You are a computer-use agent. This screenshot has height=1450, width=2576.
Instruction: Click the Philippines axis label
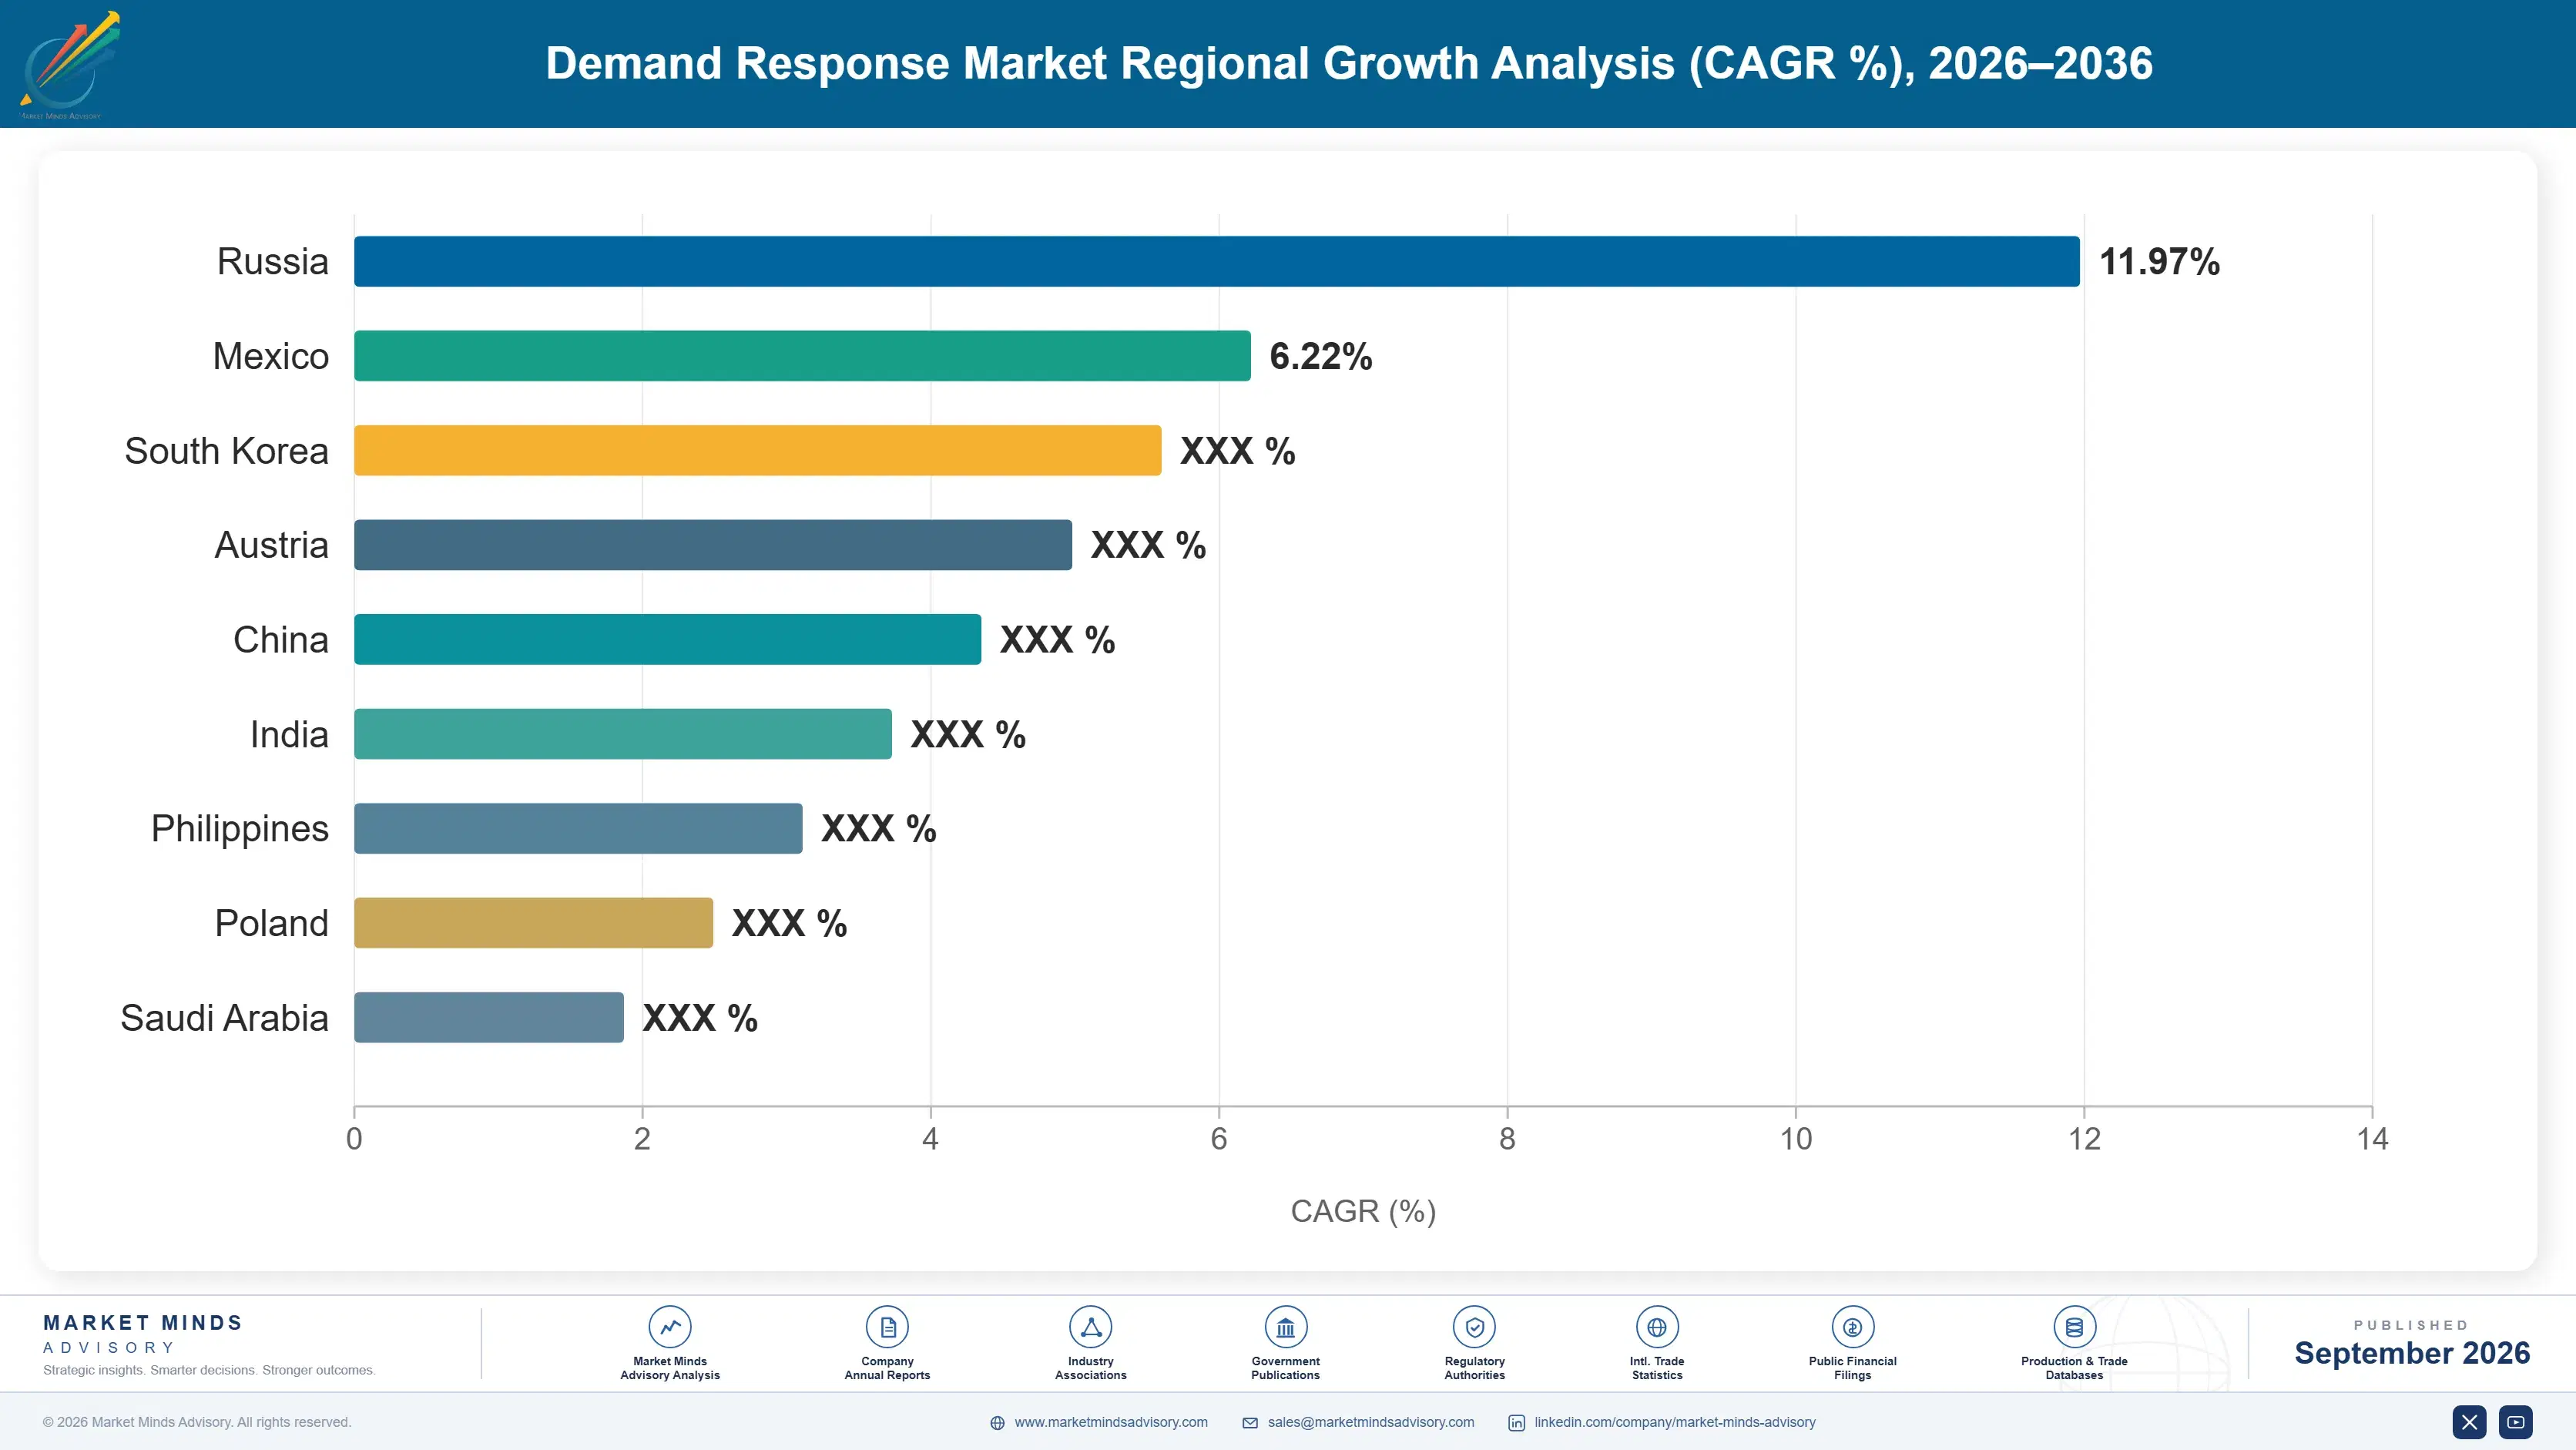pos(240,829)
